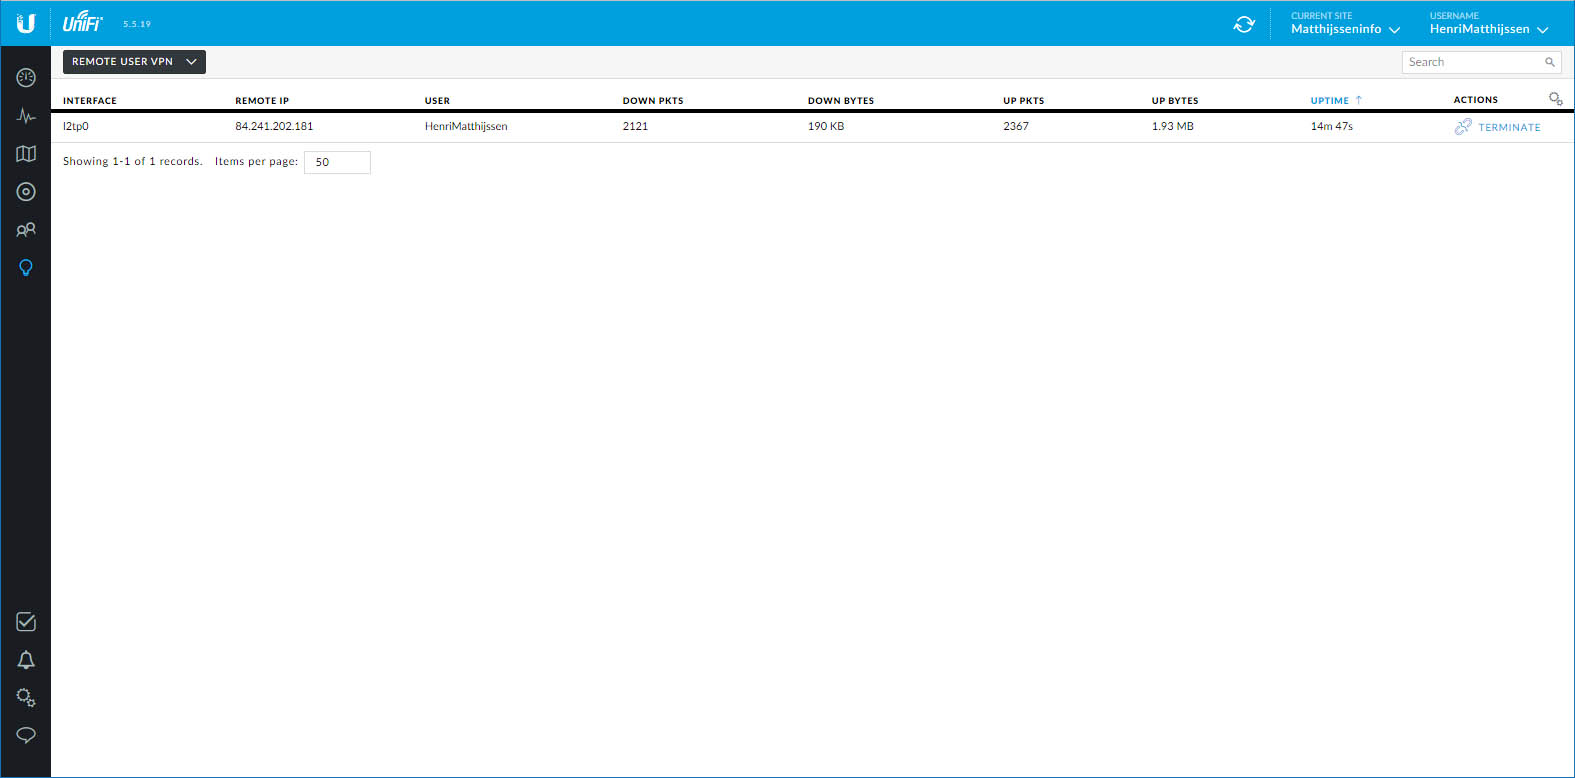Open the Dashboard from the sidebar
Viewport: 1575px width, 778px height.
[26, 78]
